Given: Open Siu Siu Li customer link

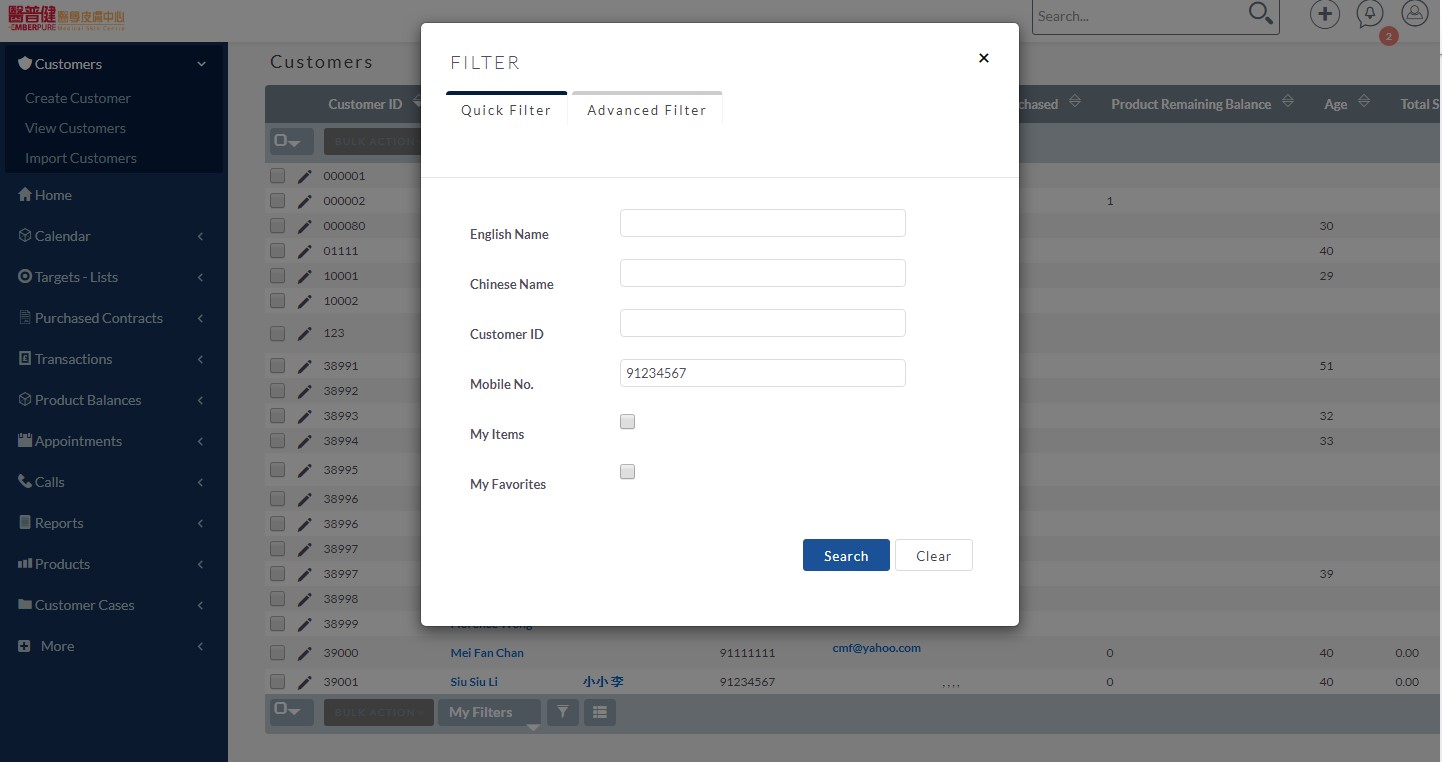Looking at the screenshot, I should (474, 682).
